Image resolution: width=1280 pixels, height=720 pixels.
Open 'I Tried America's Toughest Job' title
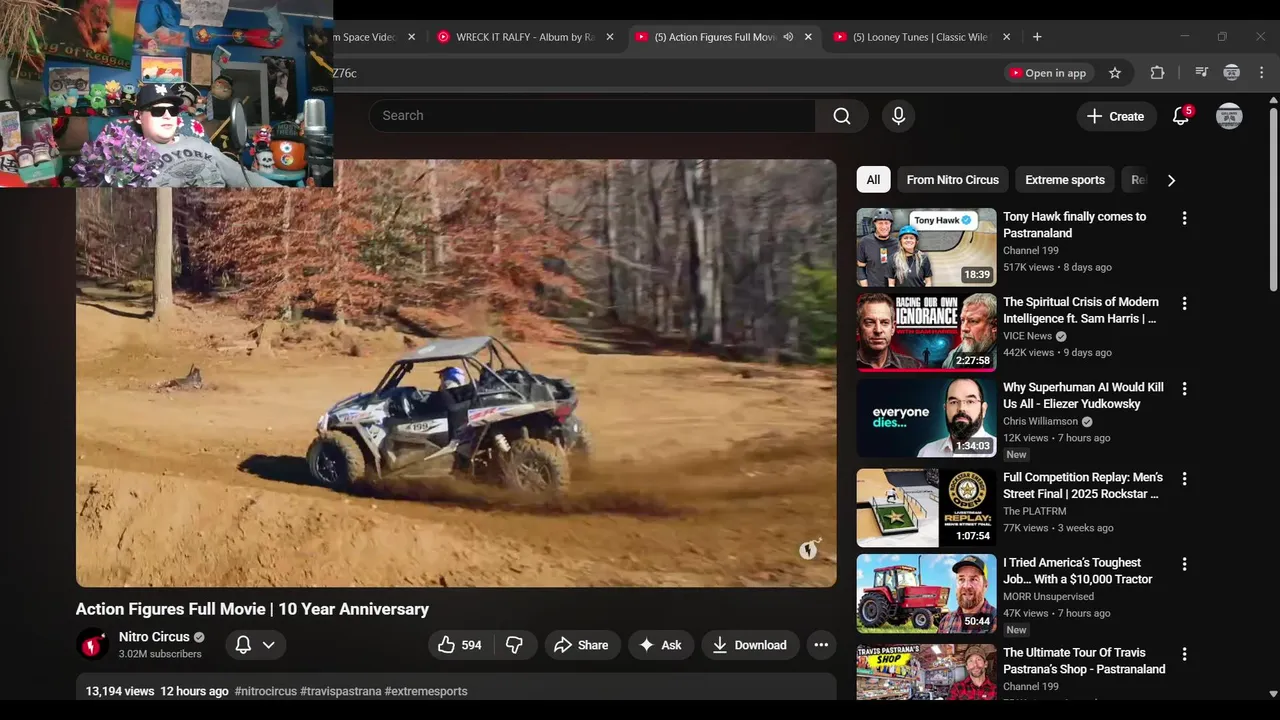[x=1078, y=571]
